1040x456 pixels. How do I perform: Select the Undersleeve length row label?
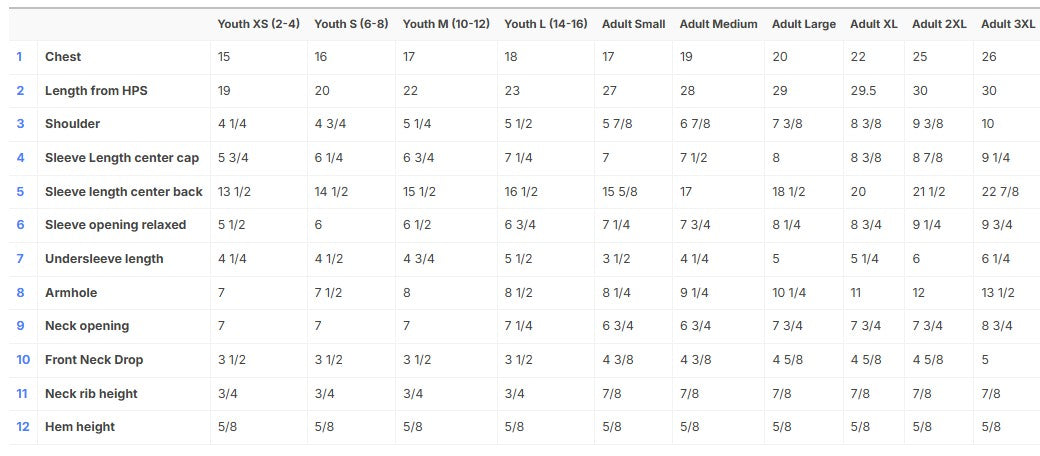pos(104,259)
